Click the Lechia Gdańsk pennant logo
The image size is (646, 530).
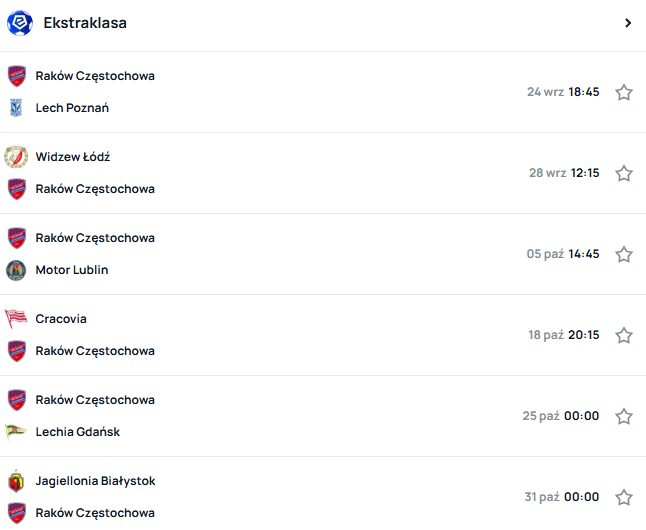click(16, 432)
